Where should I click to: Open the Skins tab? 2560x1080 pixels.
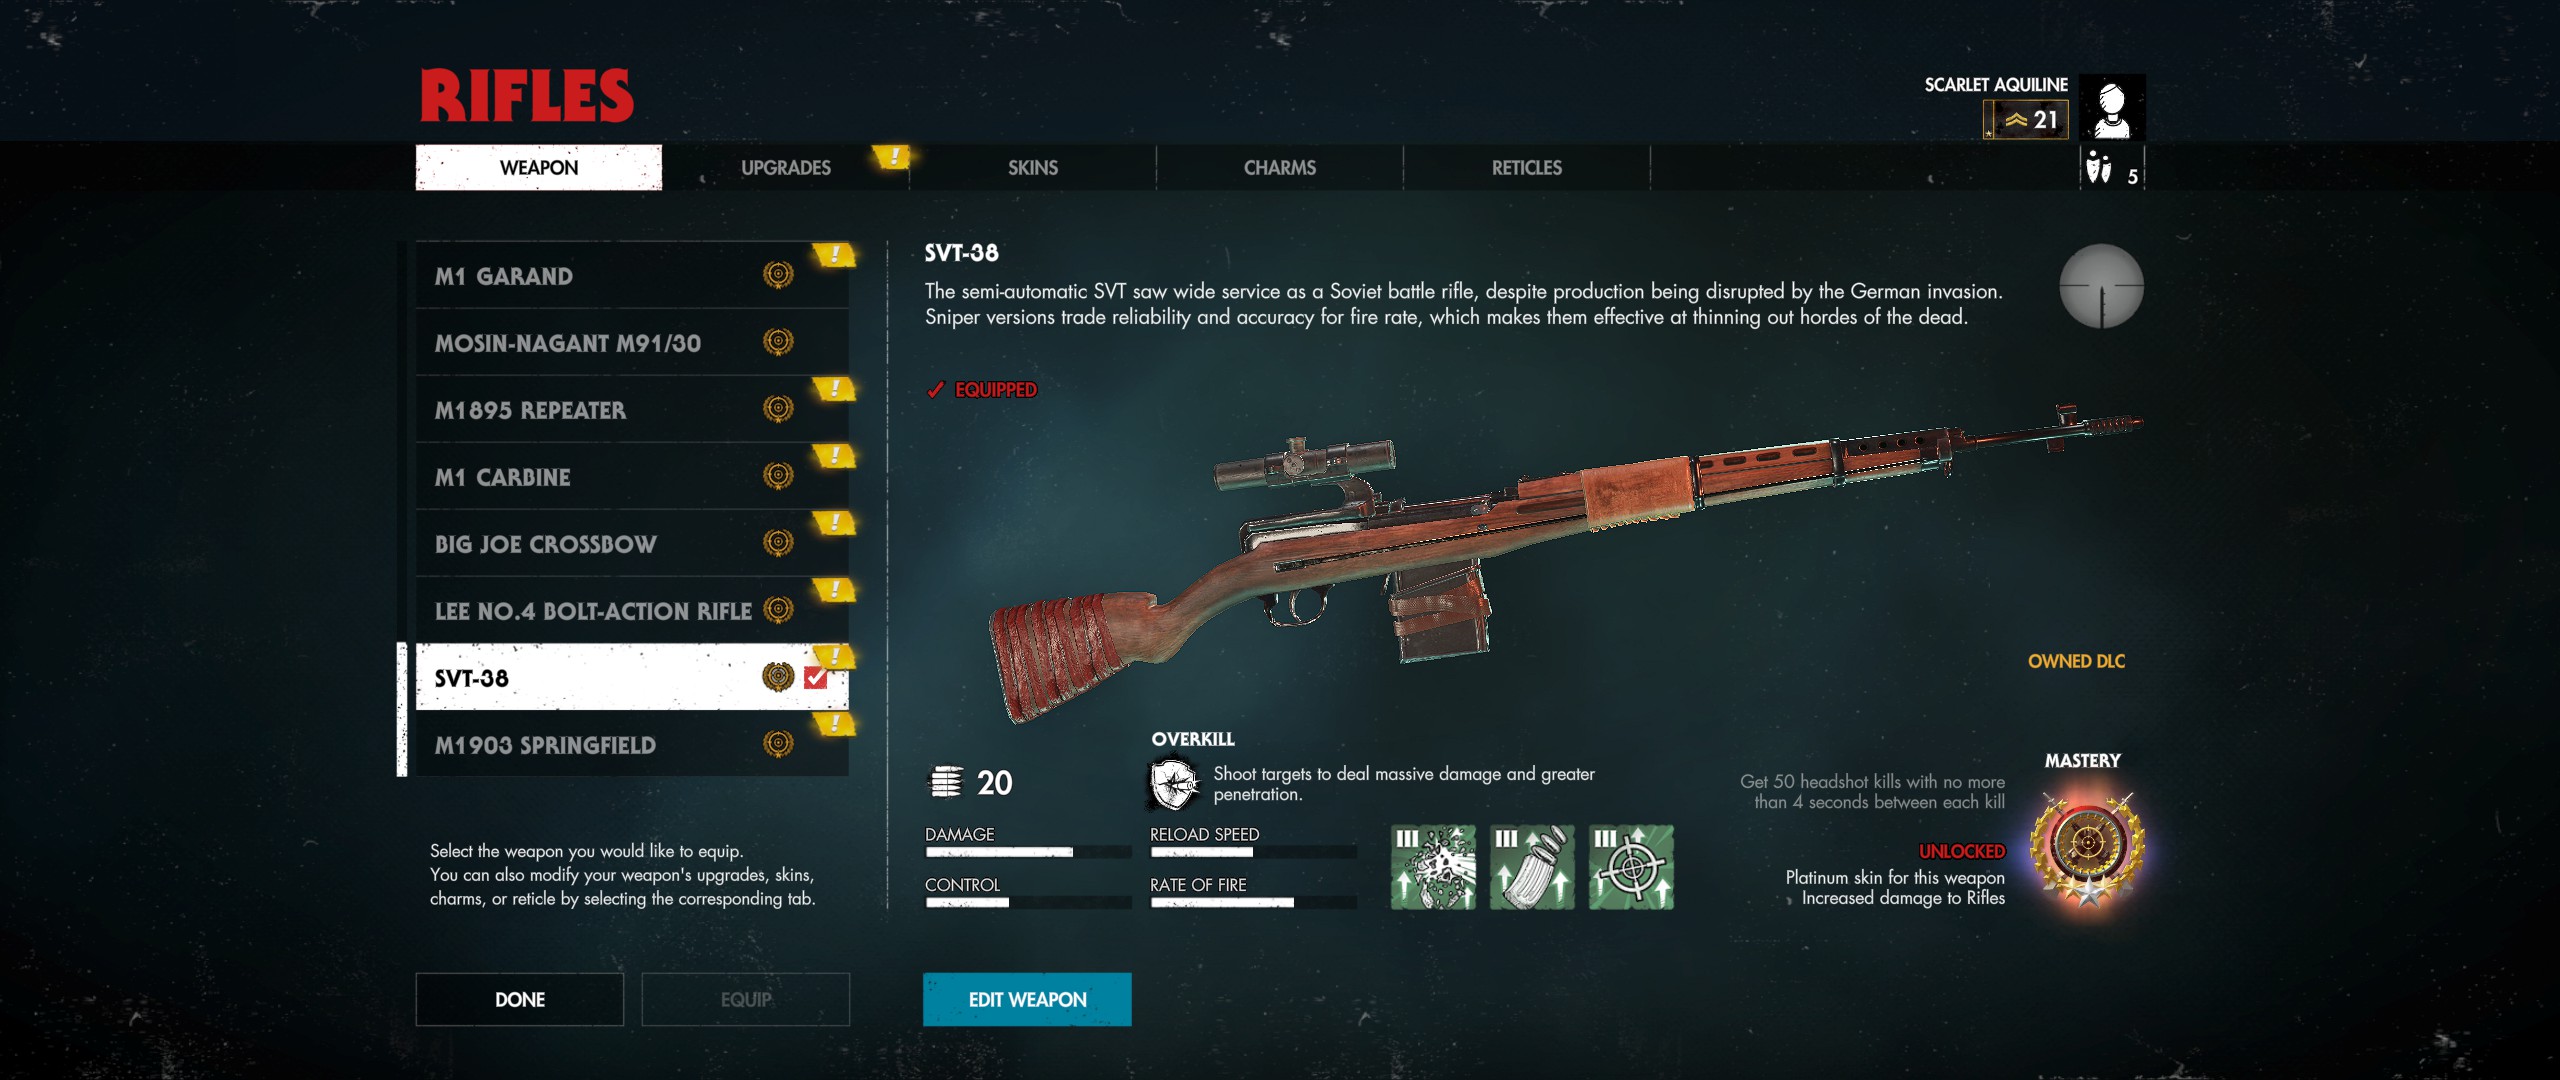[1033, 168]
